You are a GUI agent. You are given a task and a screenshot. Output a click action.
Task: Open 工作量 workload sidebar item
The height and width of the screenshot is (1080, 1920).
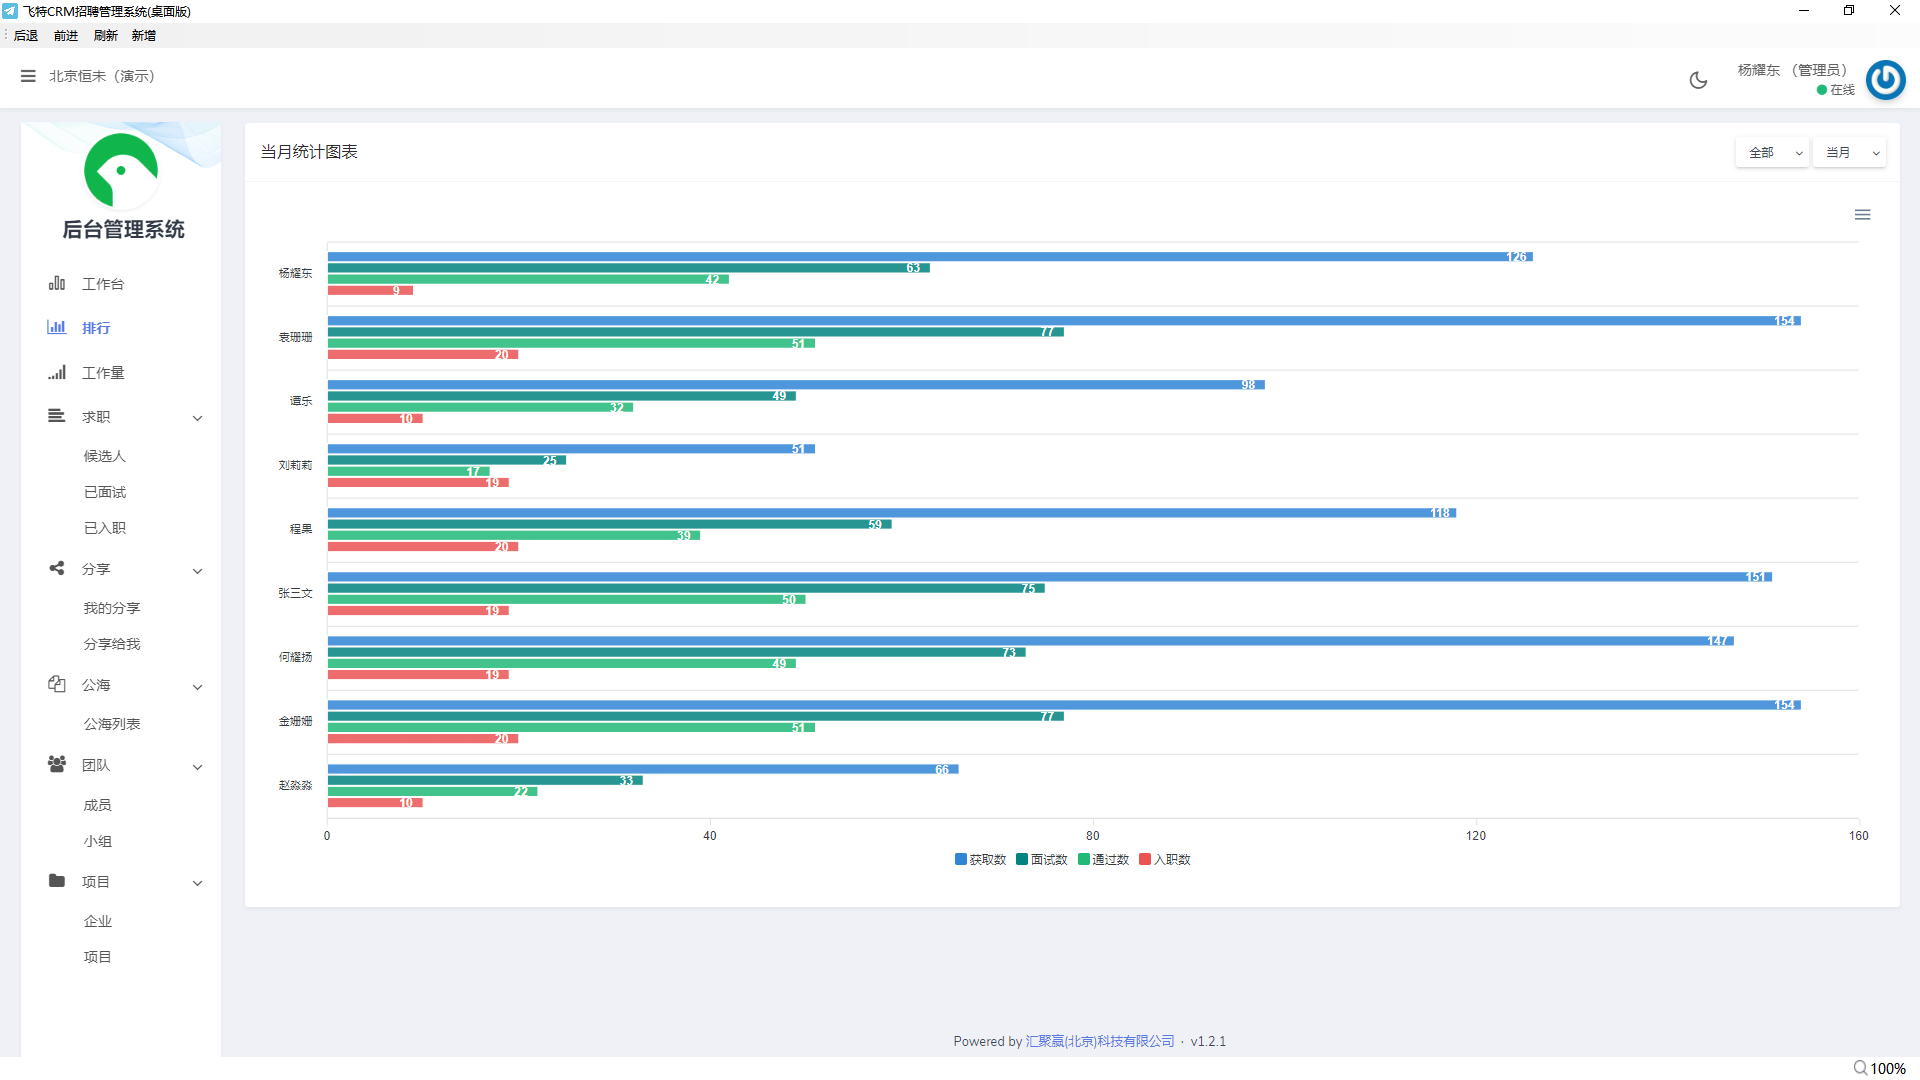[103, 373]
